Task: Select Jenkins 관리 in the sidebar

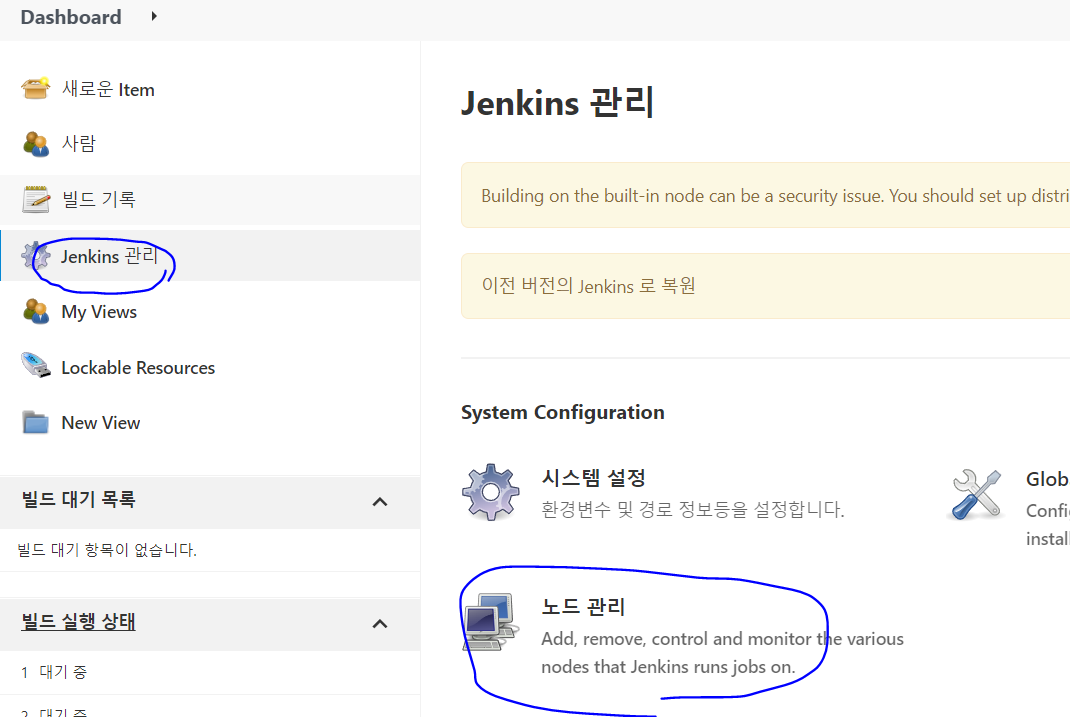Action: (x=109, y=256)
